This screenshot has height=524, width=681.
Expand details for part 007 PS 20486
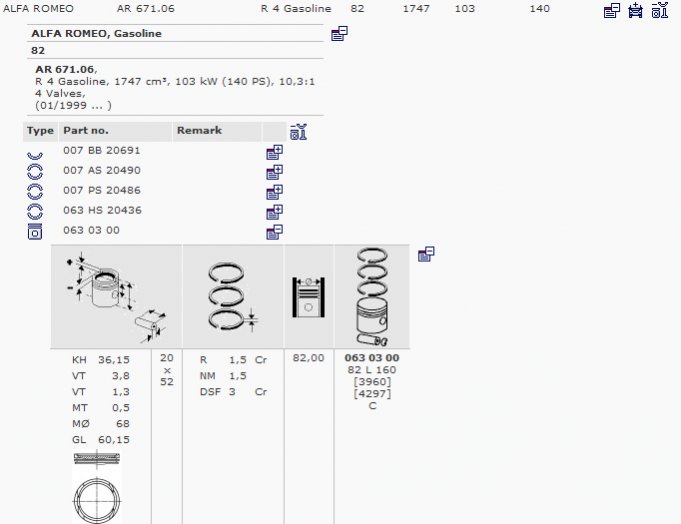(274, 192)
